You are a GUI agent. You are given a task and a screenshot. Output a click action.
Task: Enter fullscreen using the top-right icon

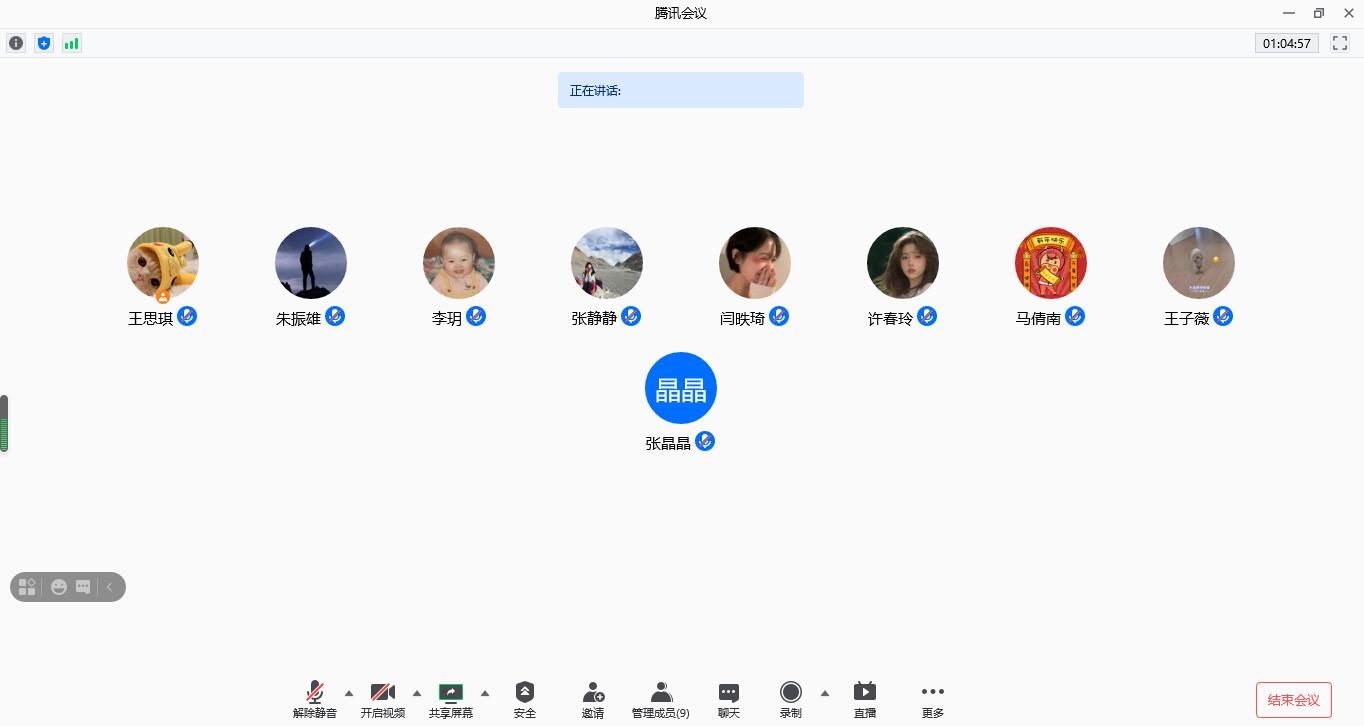(1340, 43)
